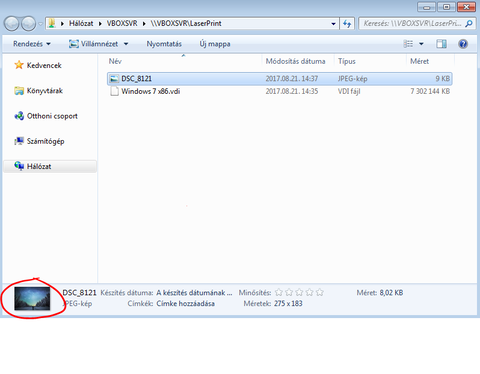Viewport: 480px width, 374px height.
Task: Click the Windows 7 x86.vdi file icon
Action: click(x=114, y=91)
